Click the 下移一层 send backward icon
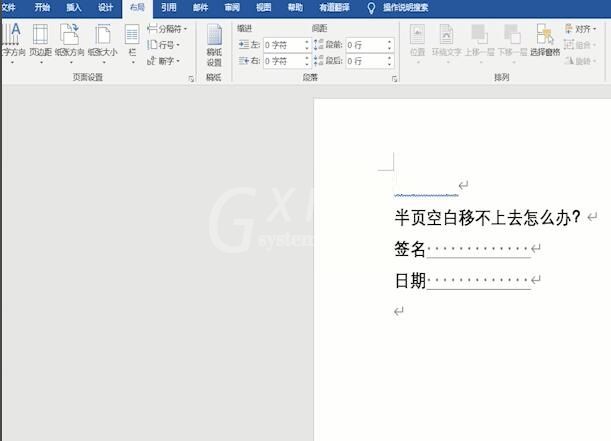 [512, 43]
